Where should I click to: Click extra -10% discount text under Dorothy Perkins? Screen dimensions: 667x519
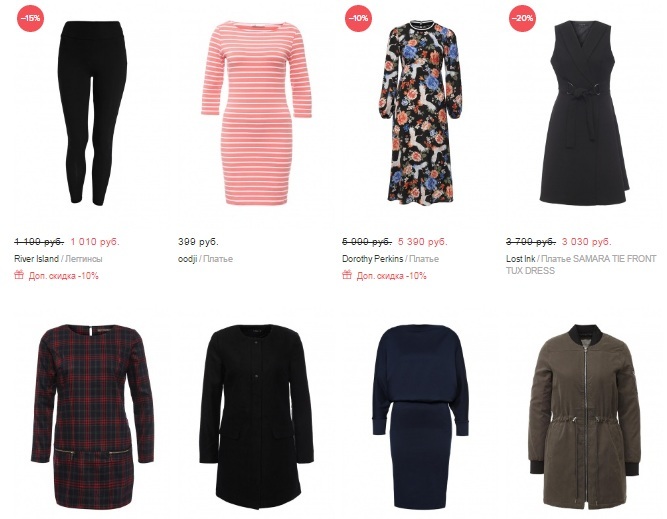point(391,276)
